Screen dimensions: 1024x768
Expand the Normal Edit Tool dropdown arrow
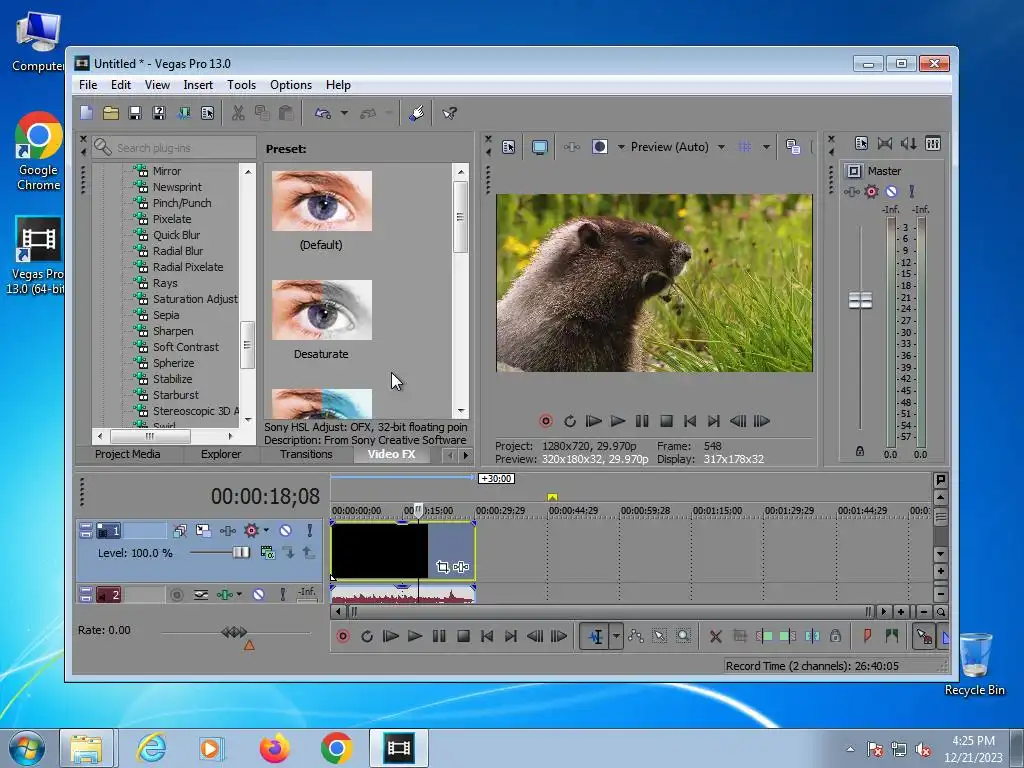616,636
